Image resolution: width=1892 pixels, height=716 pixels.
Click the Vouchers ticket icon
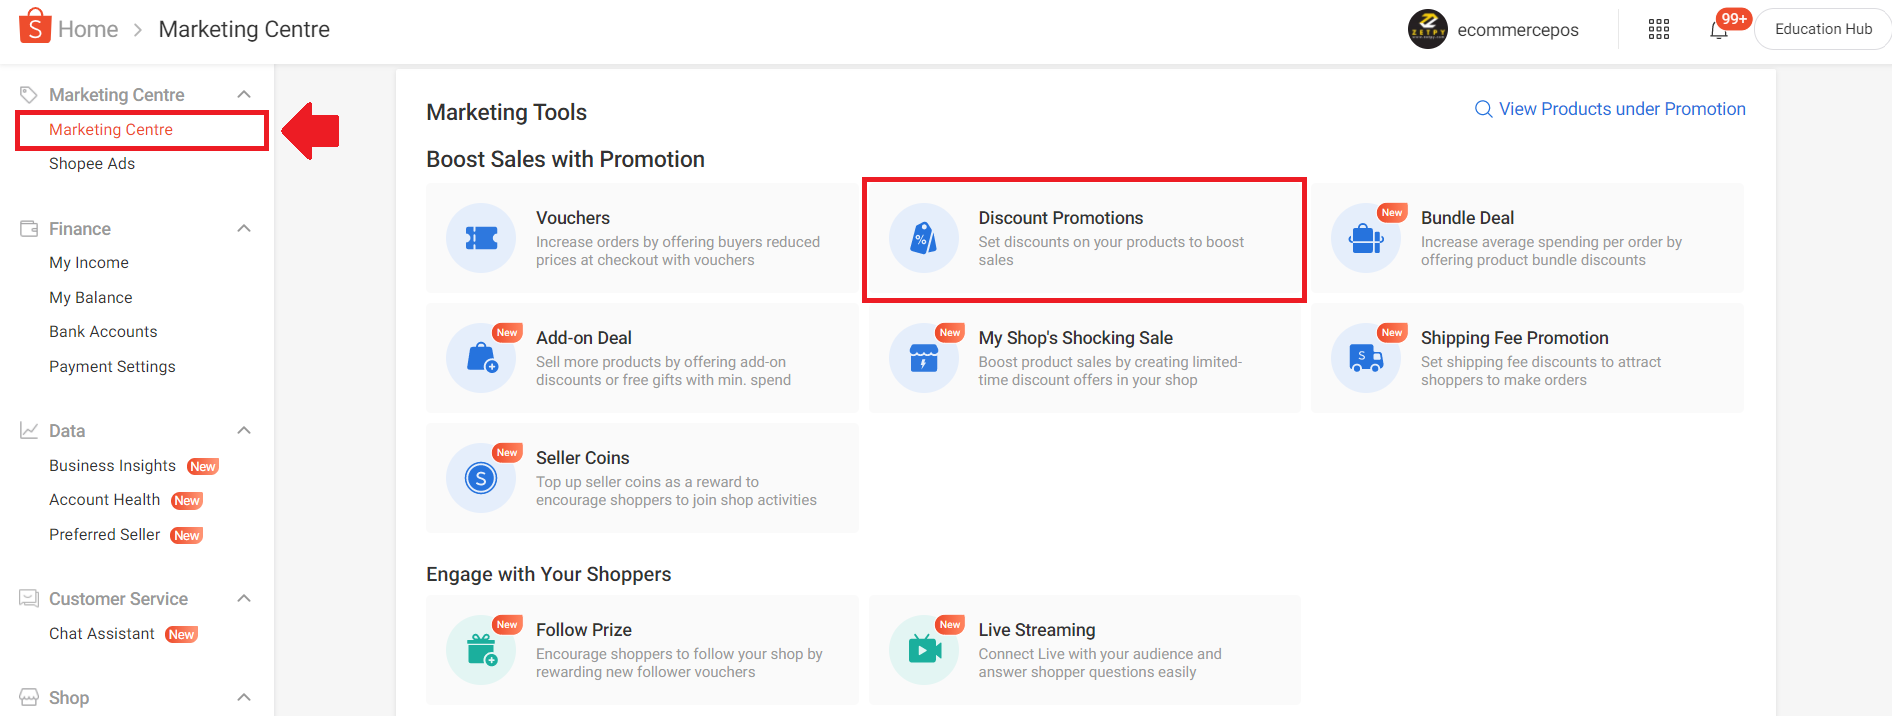click(x=481, y=238)
